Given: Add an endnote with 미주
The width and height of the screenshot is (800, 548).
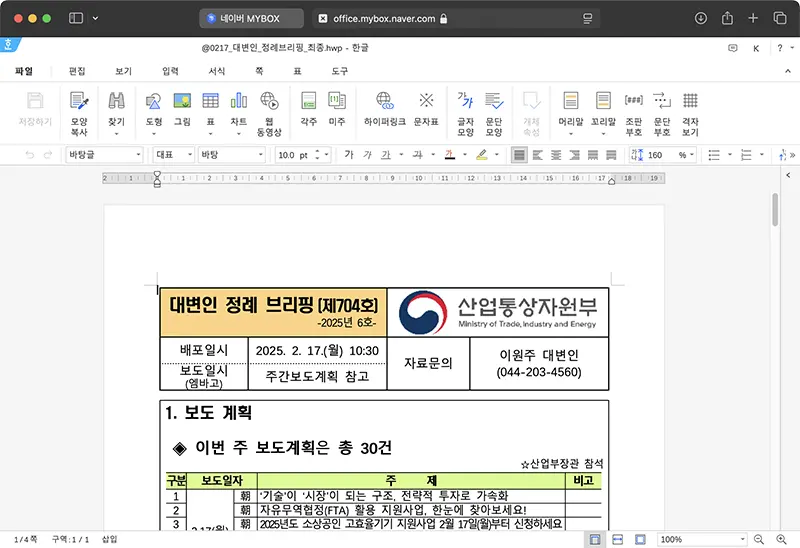Looking at the screenshot, I should tap(337, 109).
